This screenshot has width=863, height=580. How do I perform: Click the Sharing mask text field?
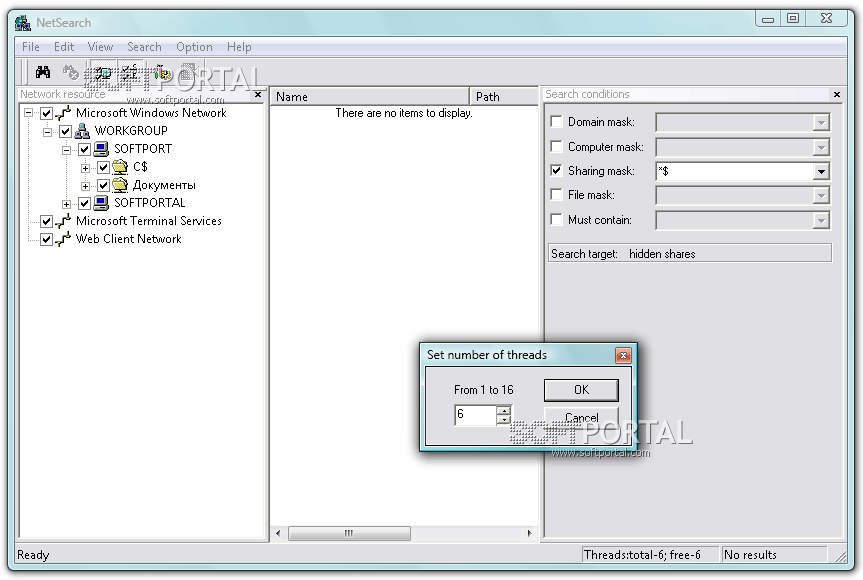click(x=735, y=171)
